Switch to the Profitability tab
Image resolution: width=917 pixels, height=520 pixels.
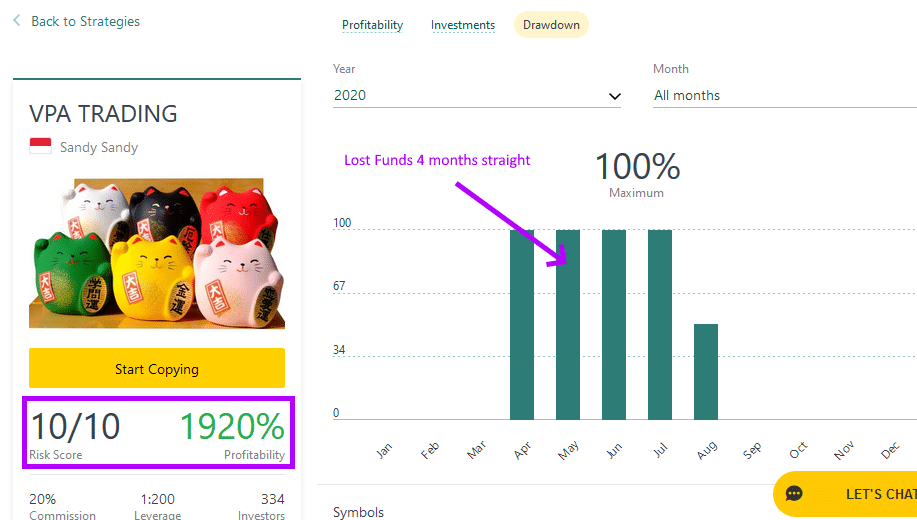373,25
